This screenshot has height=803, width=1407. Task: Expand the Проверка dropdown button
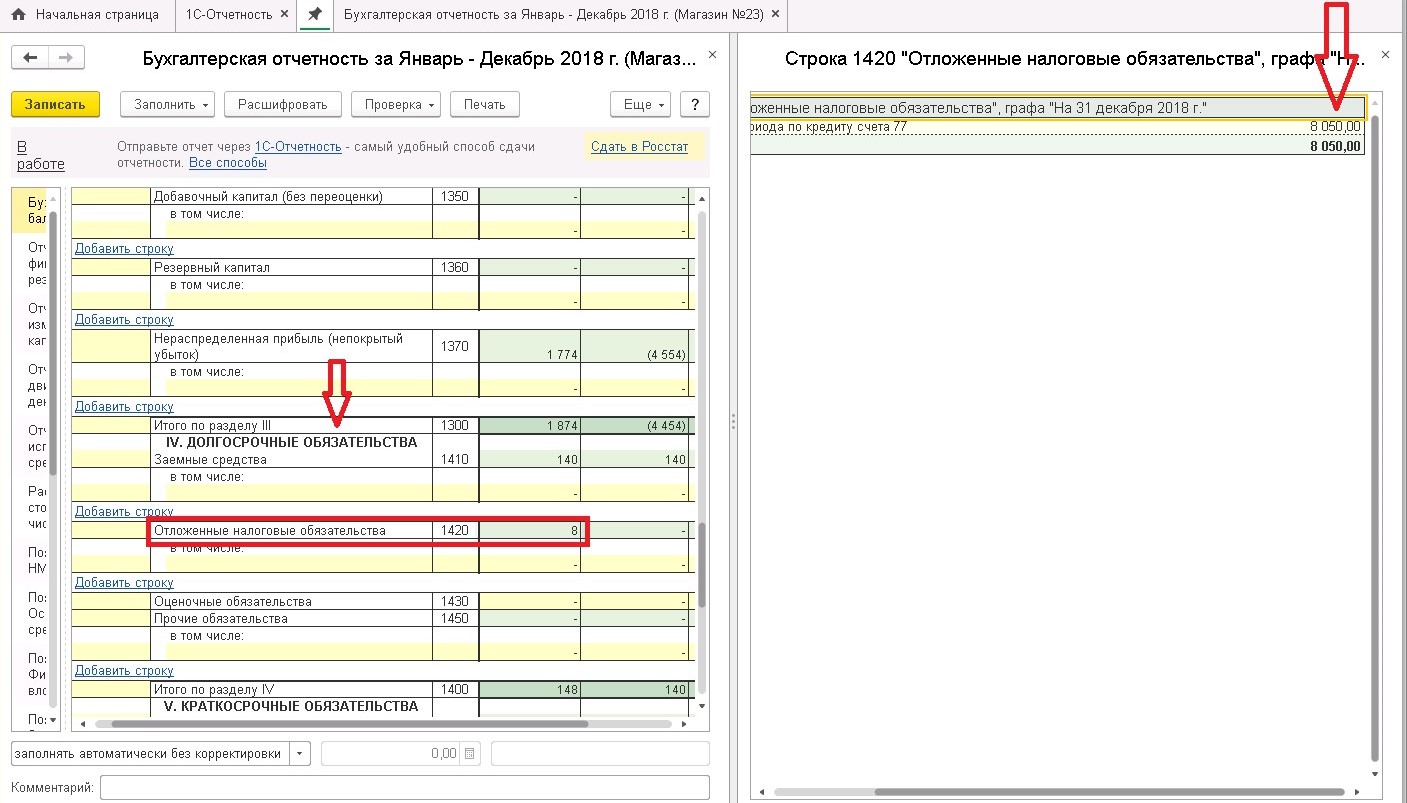click(398, 104)
